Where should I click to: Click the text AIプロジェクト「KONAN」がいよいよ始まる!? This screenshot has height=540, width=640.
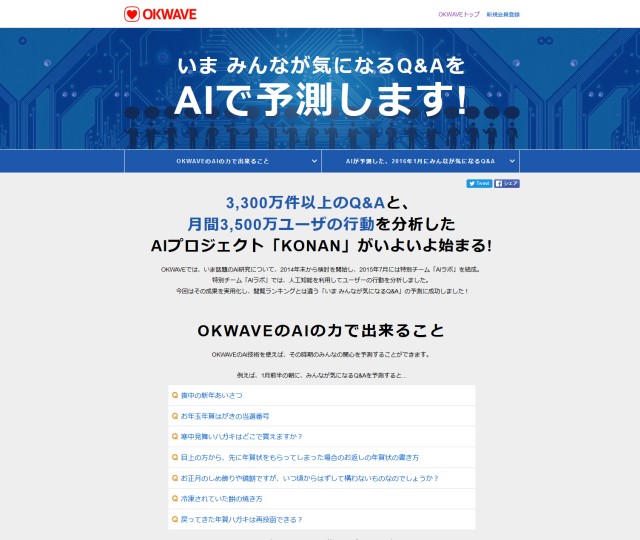[x=321, y=246]
